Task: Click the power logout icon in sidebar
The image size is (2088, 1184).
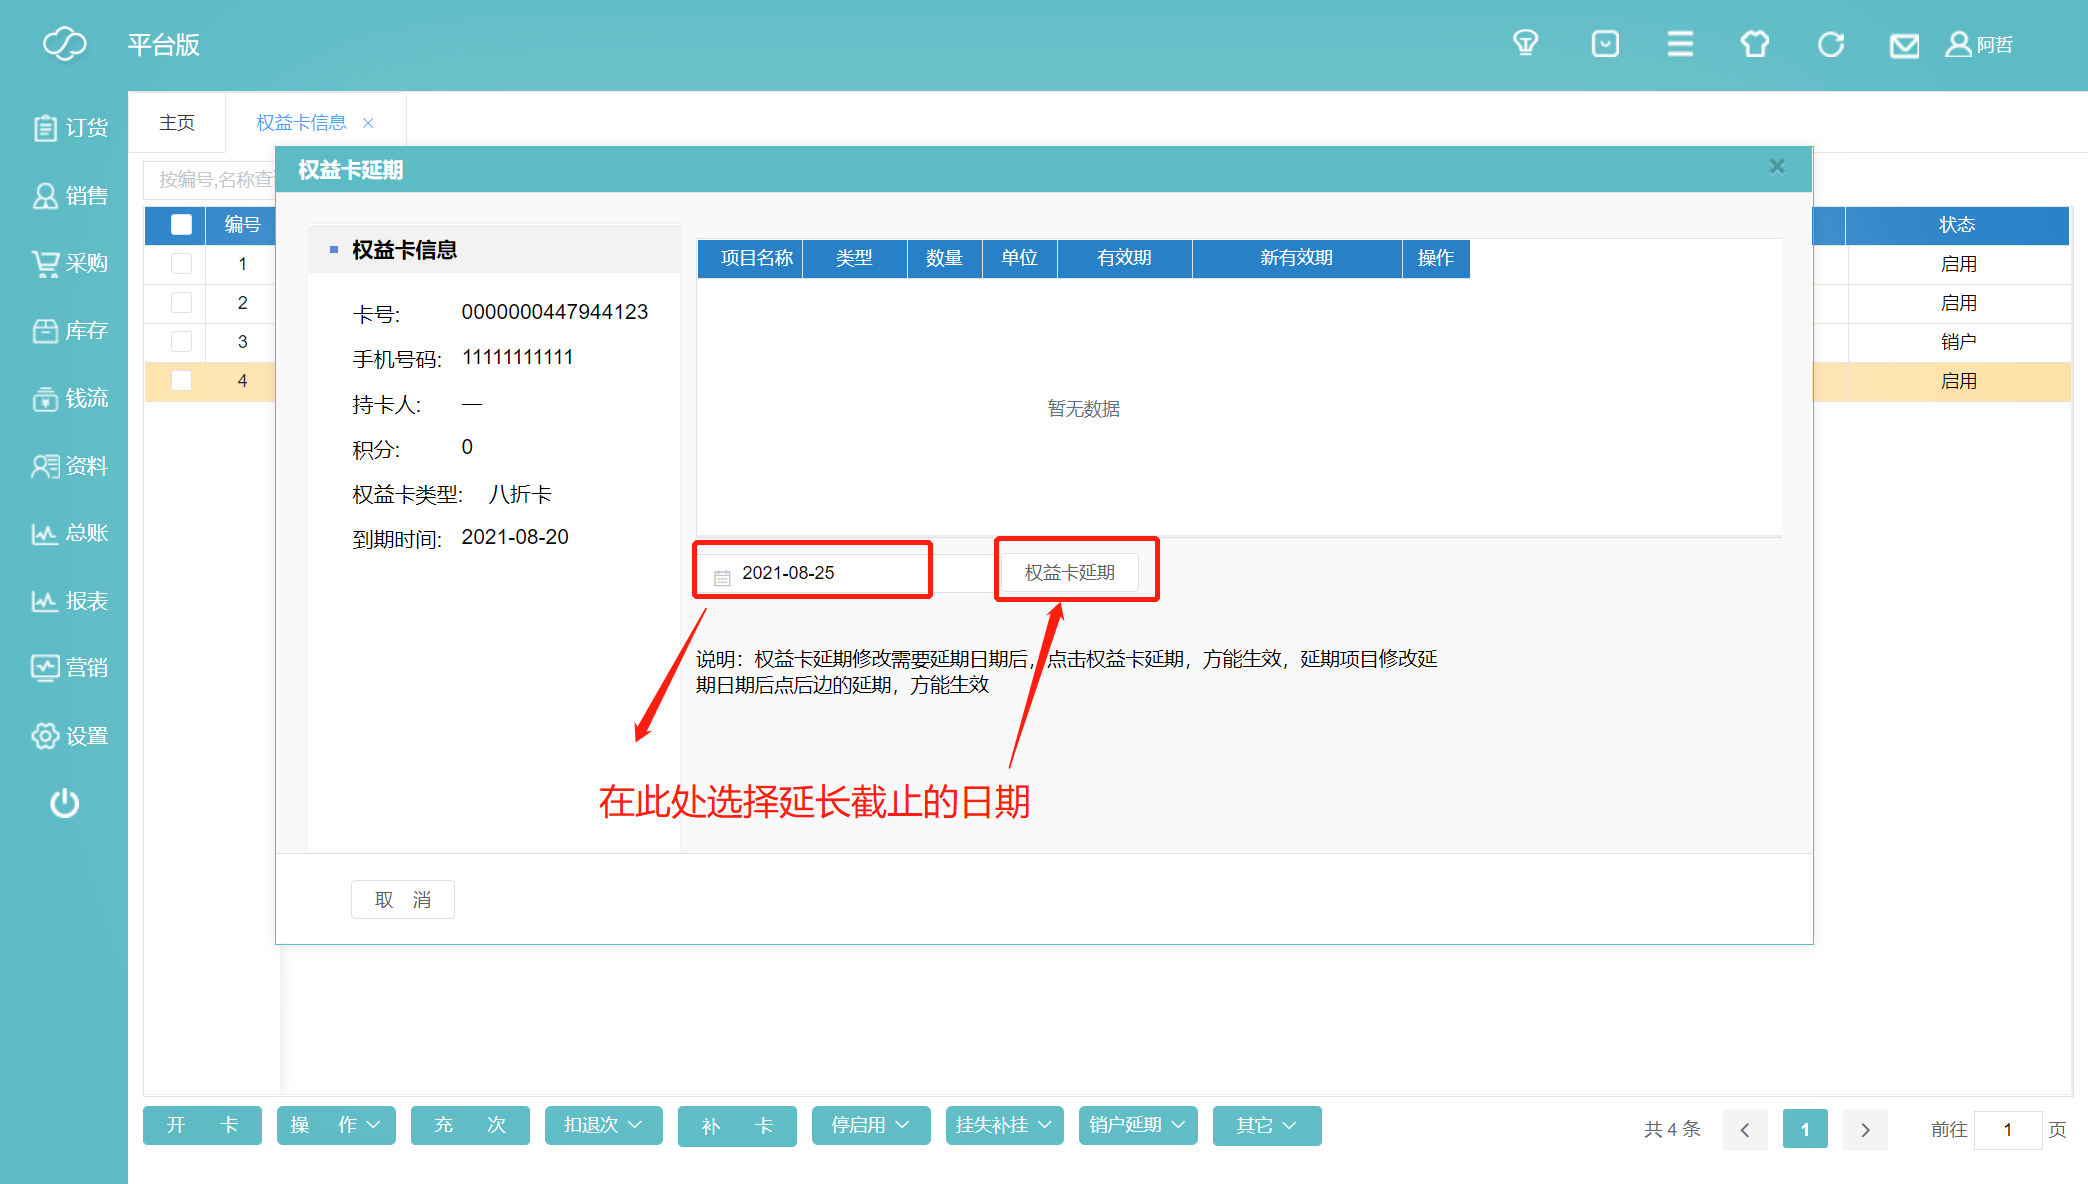Action: pyautogui.click(x=65, y=803)
